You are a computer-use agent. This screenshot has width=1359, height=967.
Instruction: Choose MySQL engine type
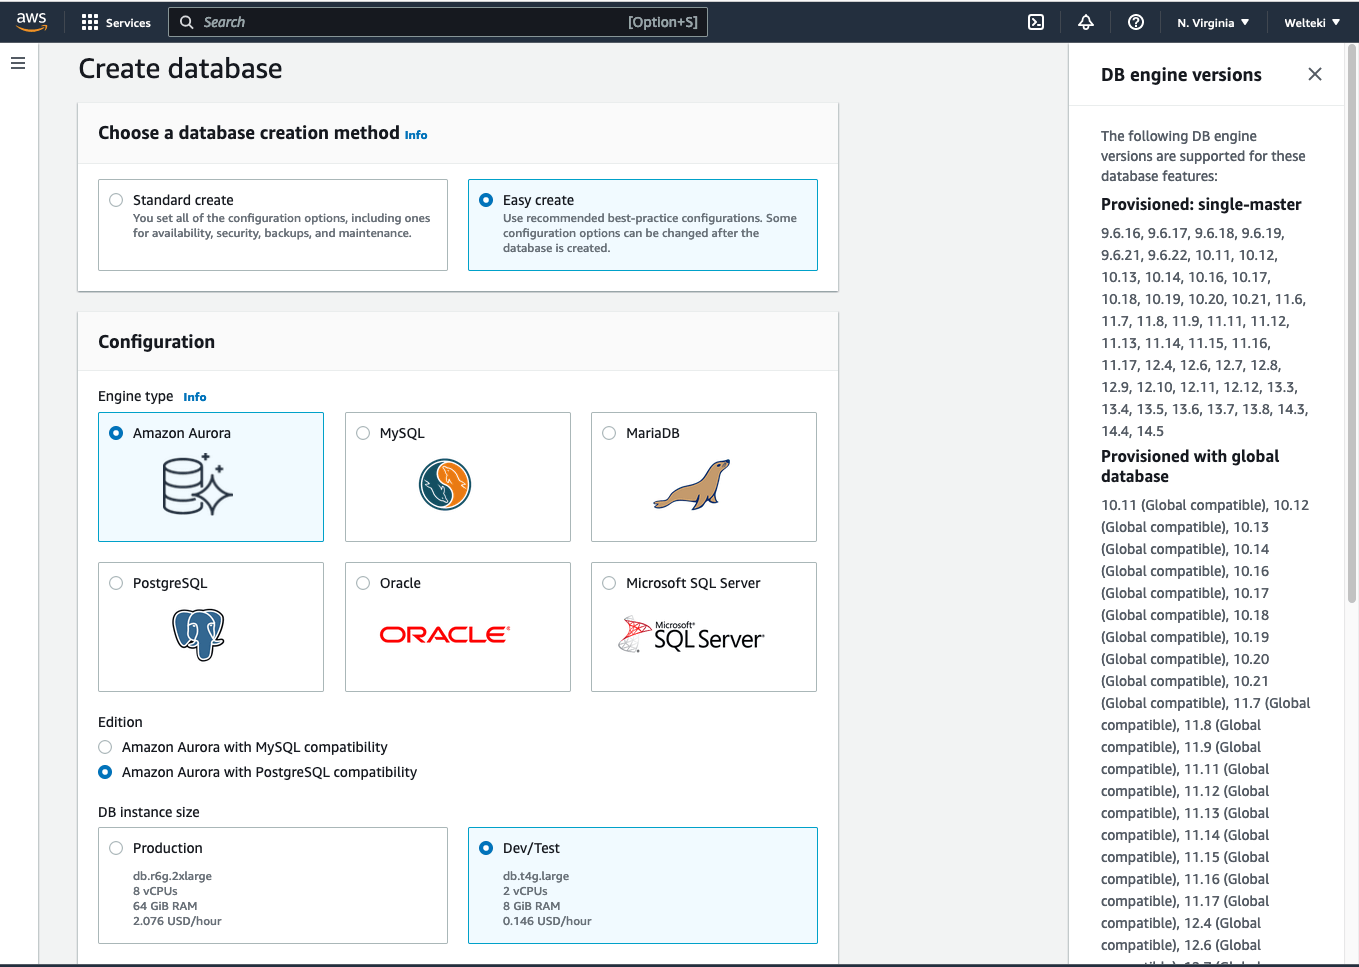coord(363,433)
